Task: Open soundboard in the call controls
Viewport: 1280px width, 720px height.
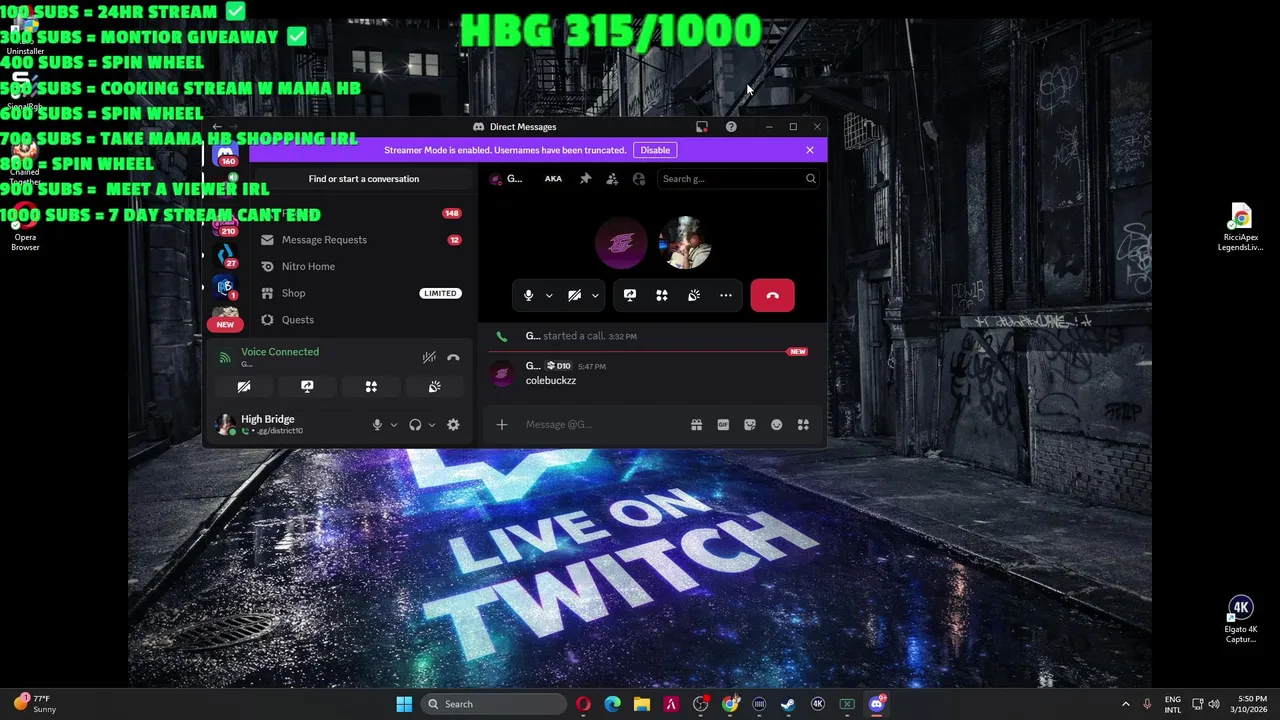Action: (x=694, y=295)
